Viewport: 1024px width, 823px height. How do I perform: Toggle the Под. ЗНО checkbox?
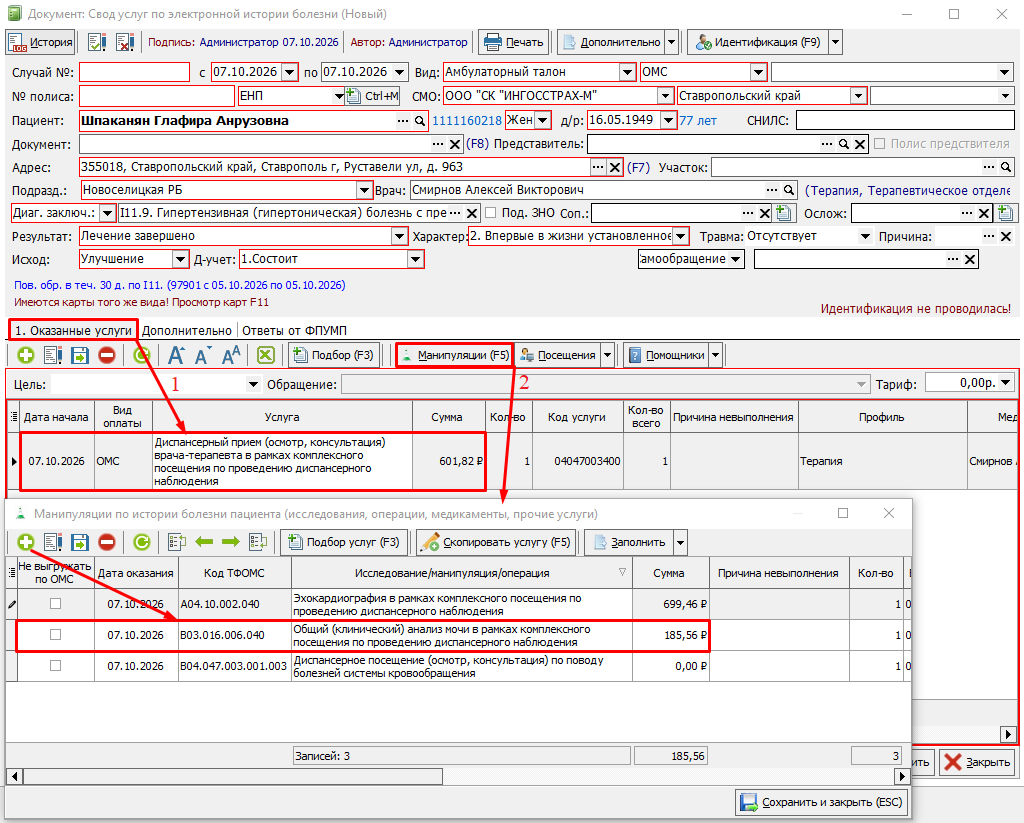(x=491, y=213)
